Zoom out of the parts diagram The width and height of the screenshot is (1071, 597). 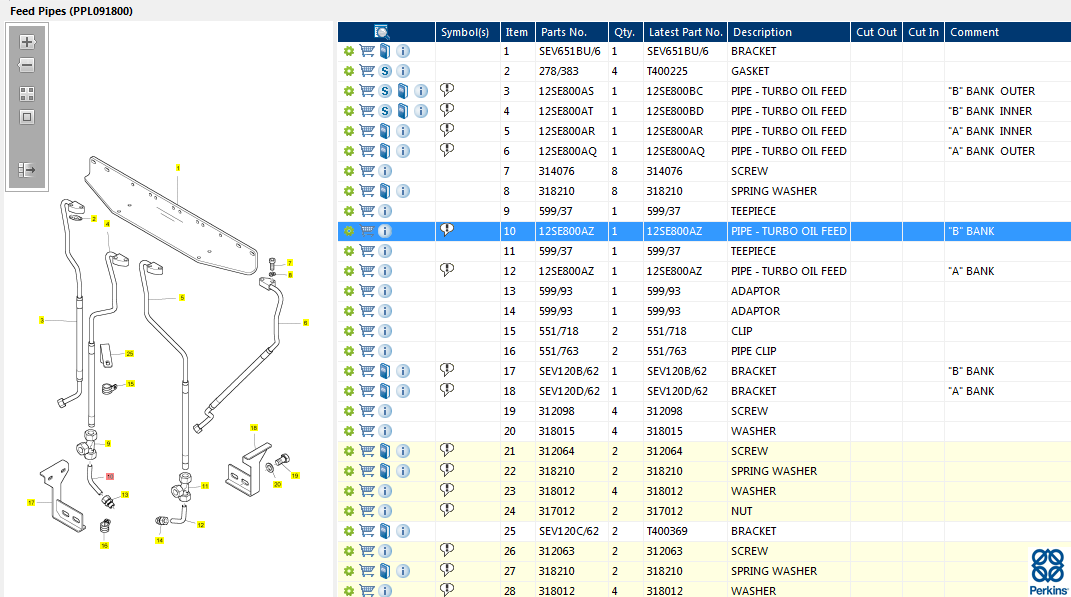tap(27, 65)
